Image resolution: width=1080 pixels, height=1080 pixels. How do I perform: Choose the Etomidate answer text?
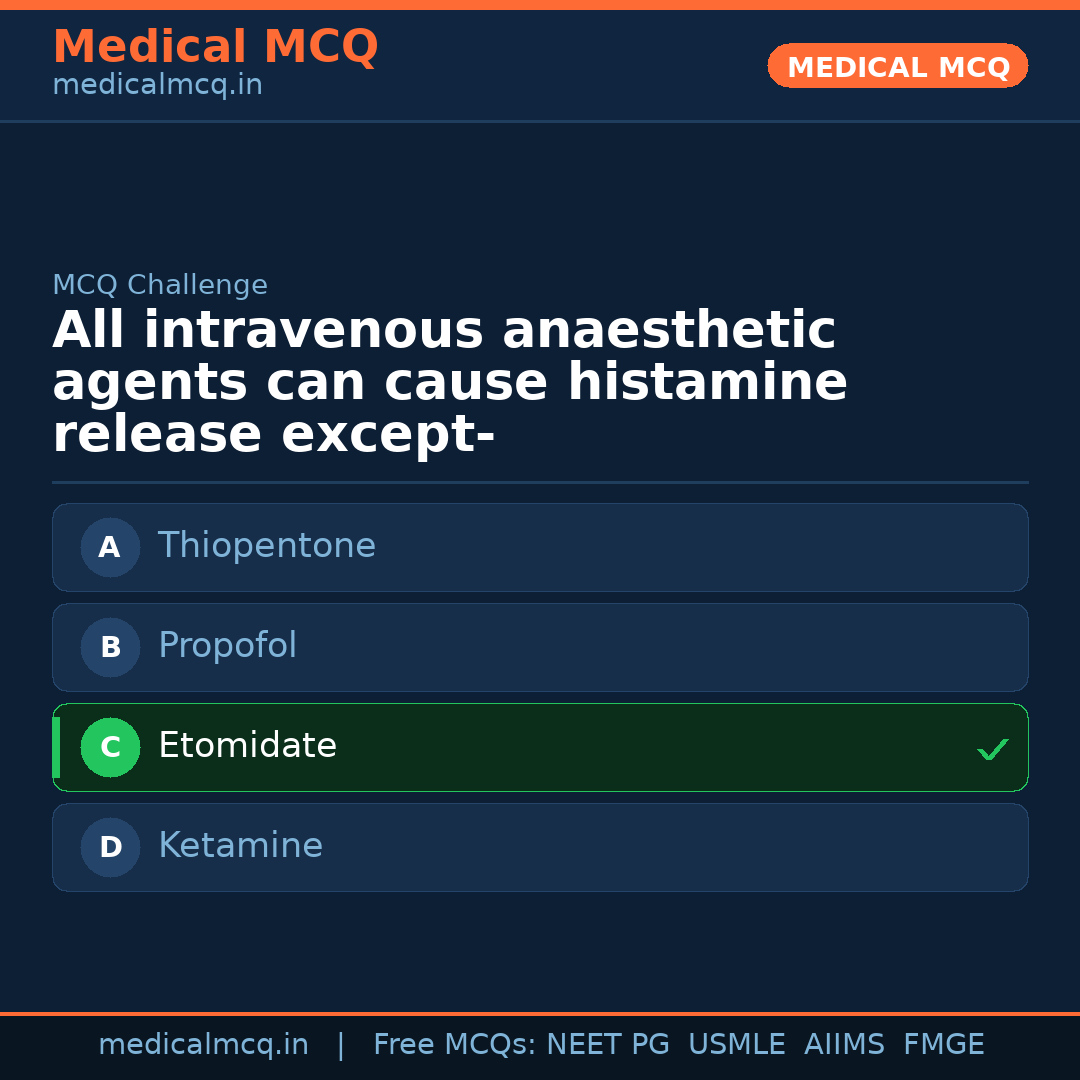[247, 746]
